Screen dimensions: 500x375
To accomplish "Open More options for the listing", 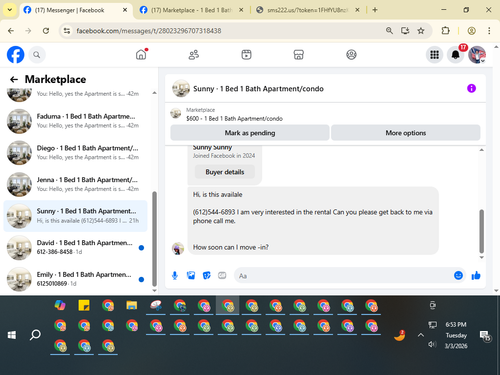I will pyautogui.click(x=406, y=133).
